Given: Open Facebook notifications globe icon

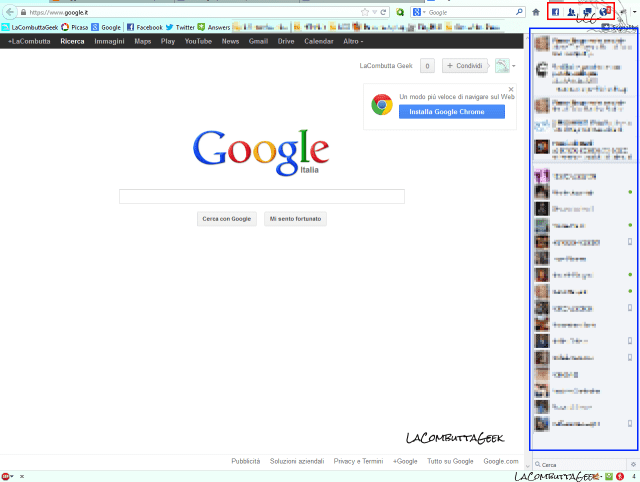Looking at the screenshot, I should 604,11.
